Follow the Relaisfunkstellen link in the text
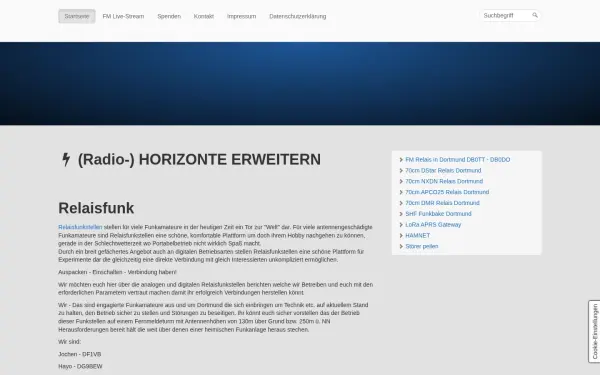This screenshot has height=375, width=600. coord(80,227)
